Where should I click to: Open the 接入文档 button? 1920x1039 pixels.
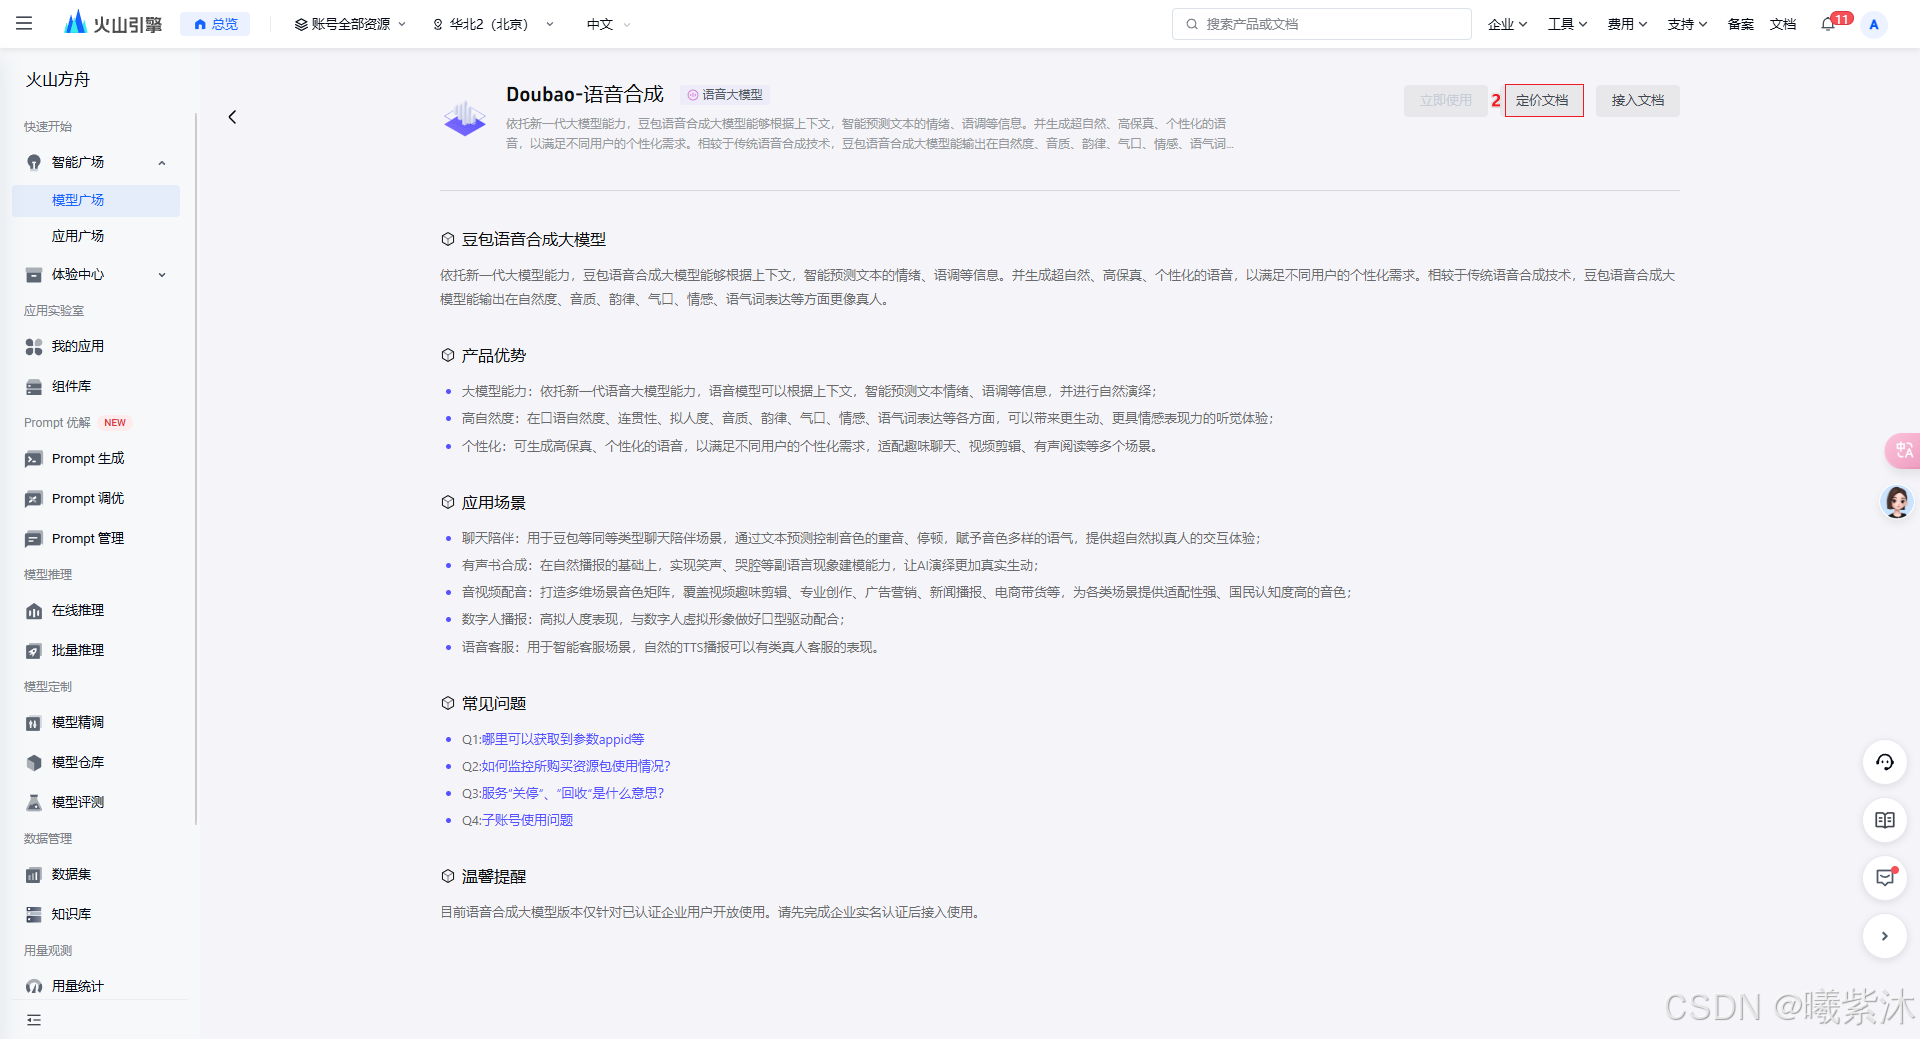click(x=1637, y=100)
